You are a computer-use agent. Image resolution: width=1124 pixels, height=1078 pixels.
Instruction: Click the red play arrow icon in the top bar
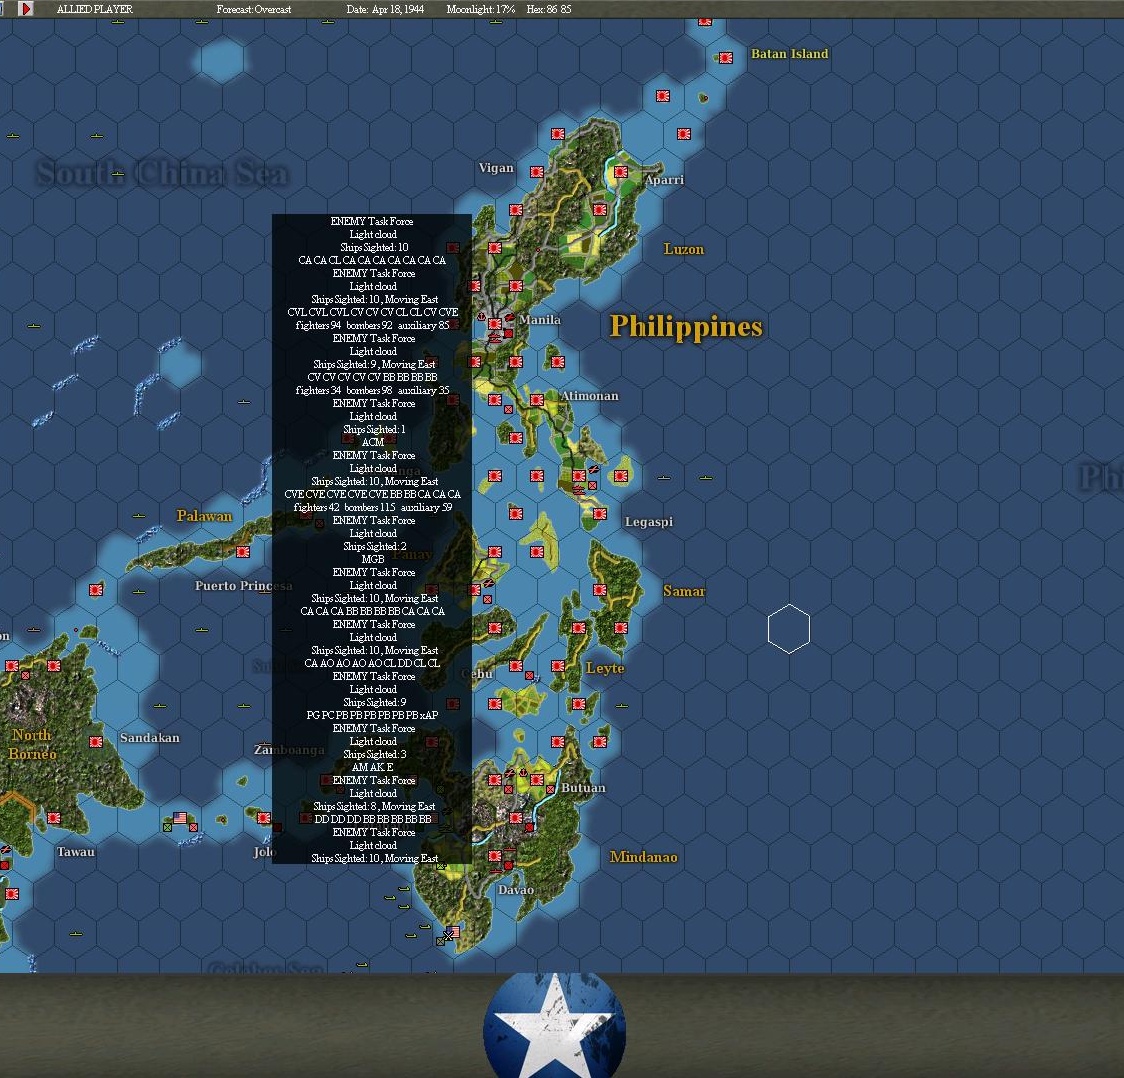click(25, 9)
